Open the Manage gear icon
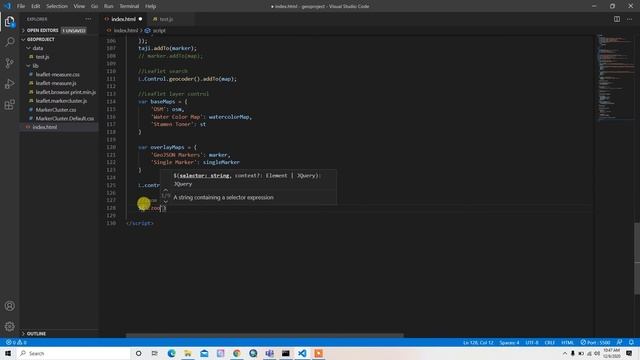Viewport: 640px width, 360px height. 9,326
